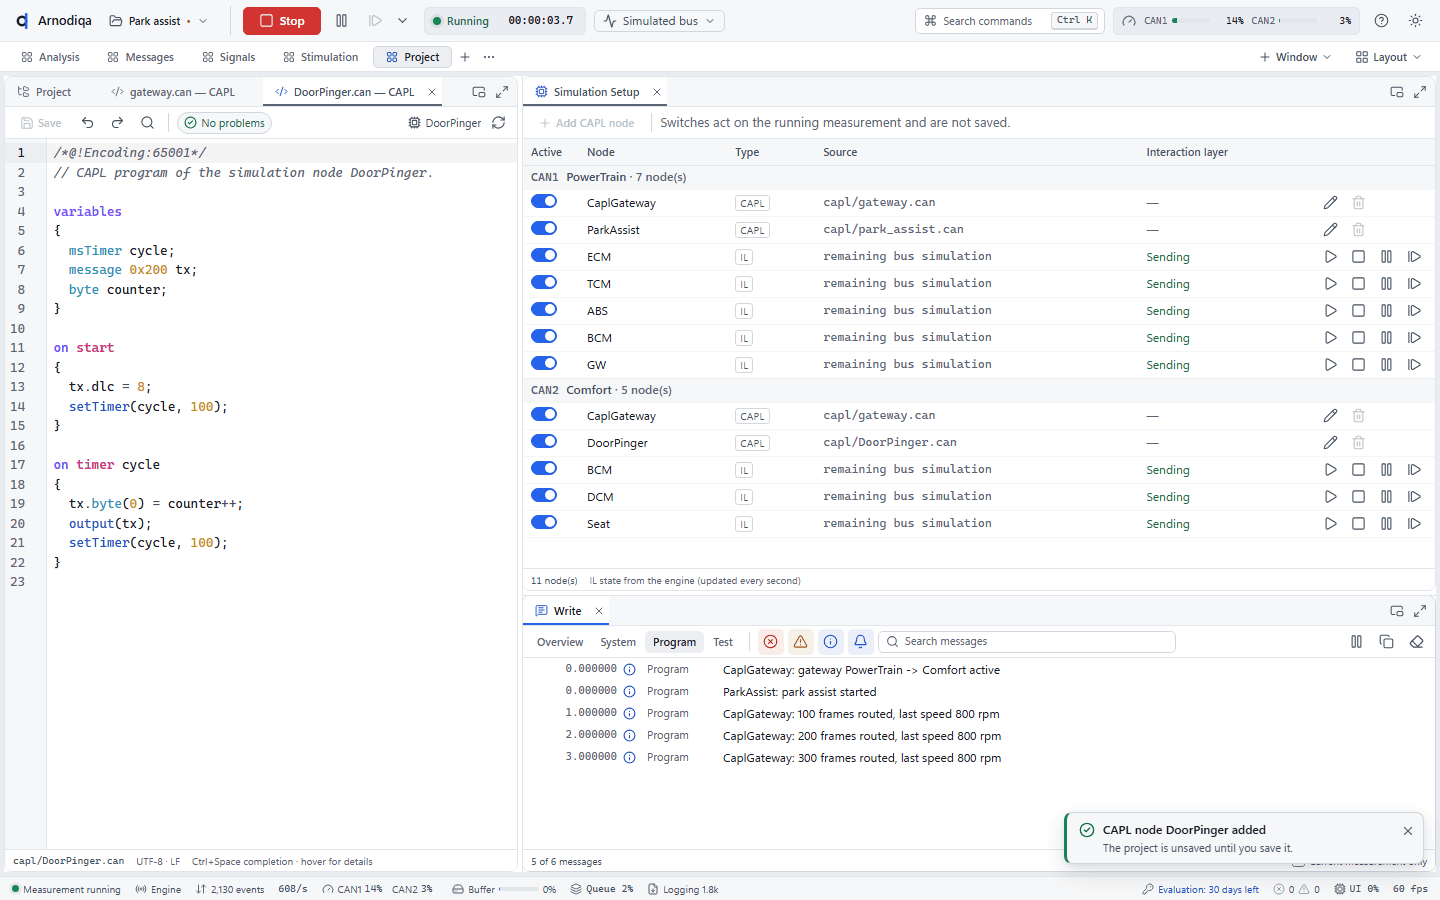
Task: Toggle the ParkAssist node active switch
Action: click(544, 229)
